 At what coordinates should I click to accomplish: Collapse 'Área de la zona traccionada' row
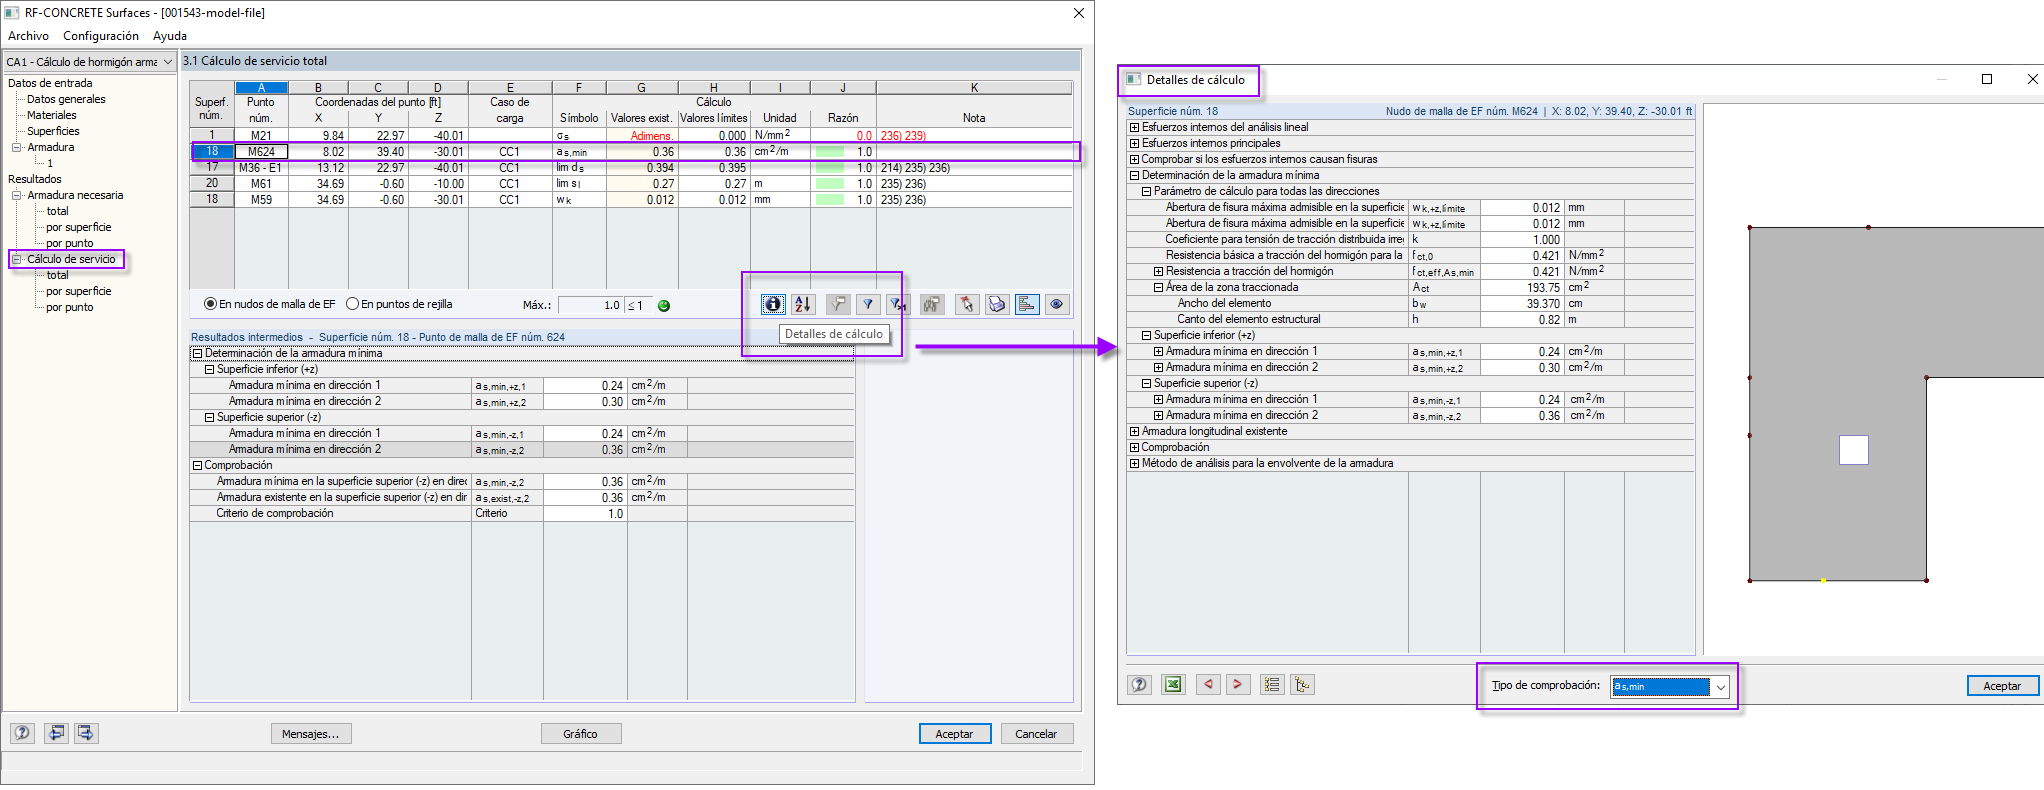1158,288
